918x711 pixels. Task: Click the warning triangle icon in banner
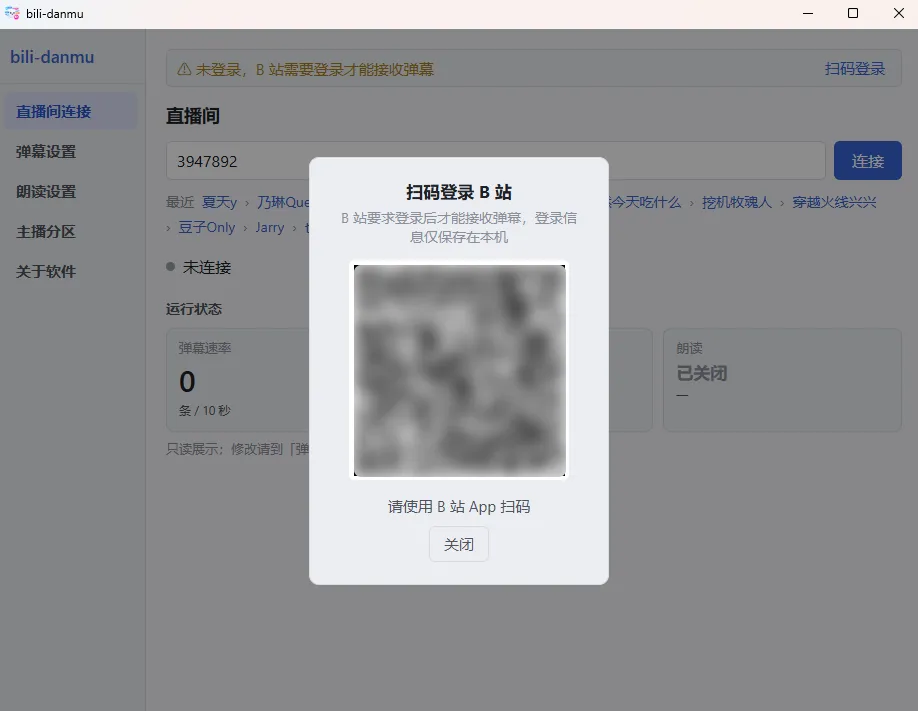(184, 69)
